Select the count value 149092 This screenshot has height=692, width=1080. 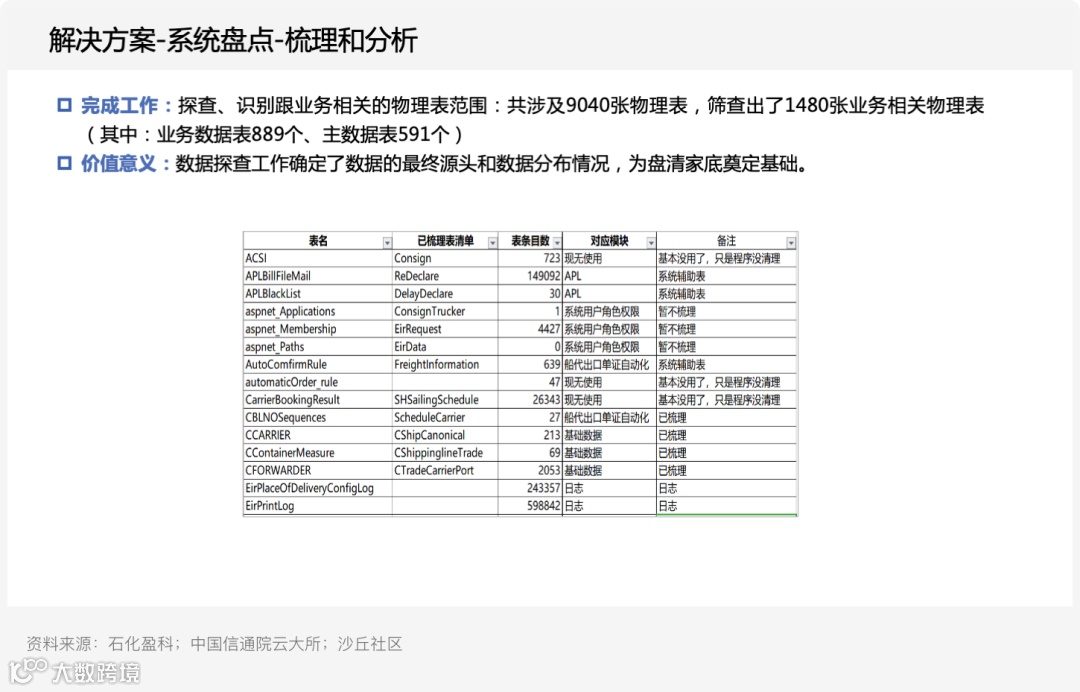530,276
